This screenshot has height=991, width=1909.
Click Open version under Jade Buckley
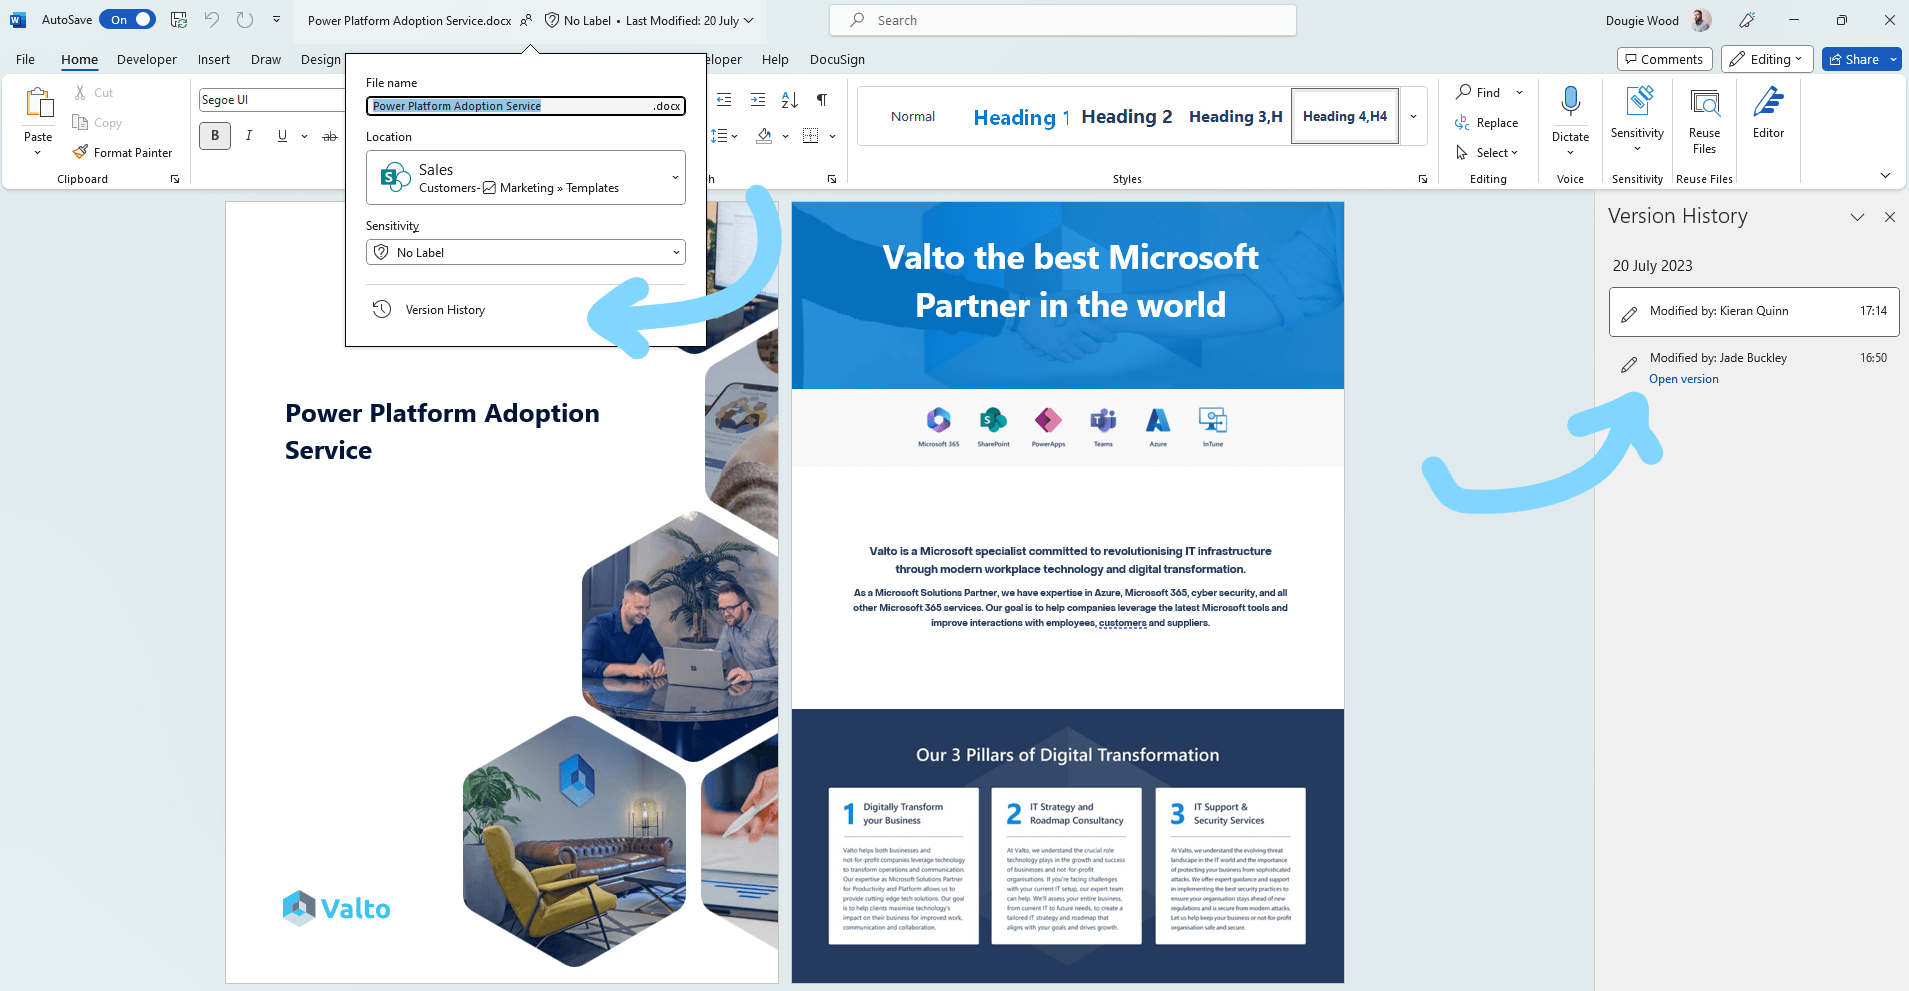click(x=1683, y=378)
